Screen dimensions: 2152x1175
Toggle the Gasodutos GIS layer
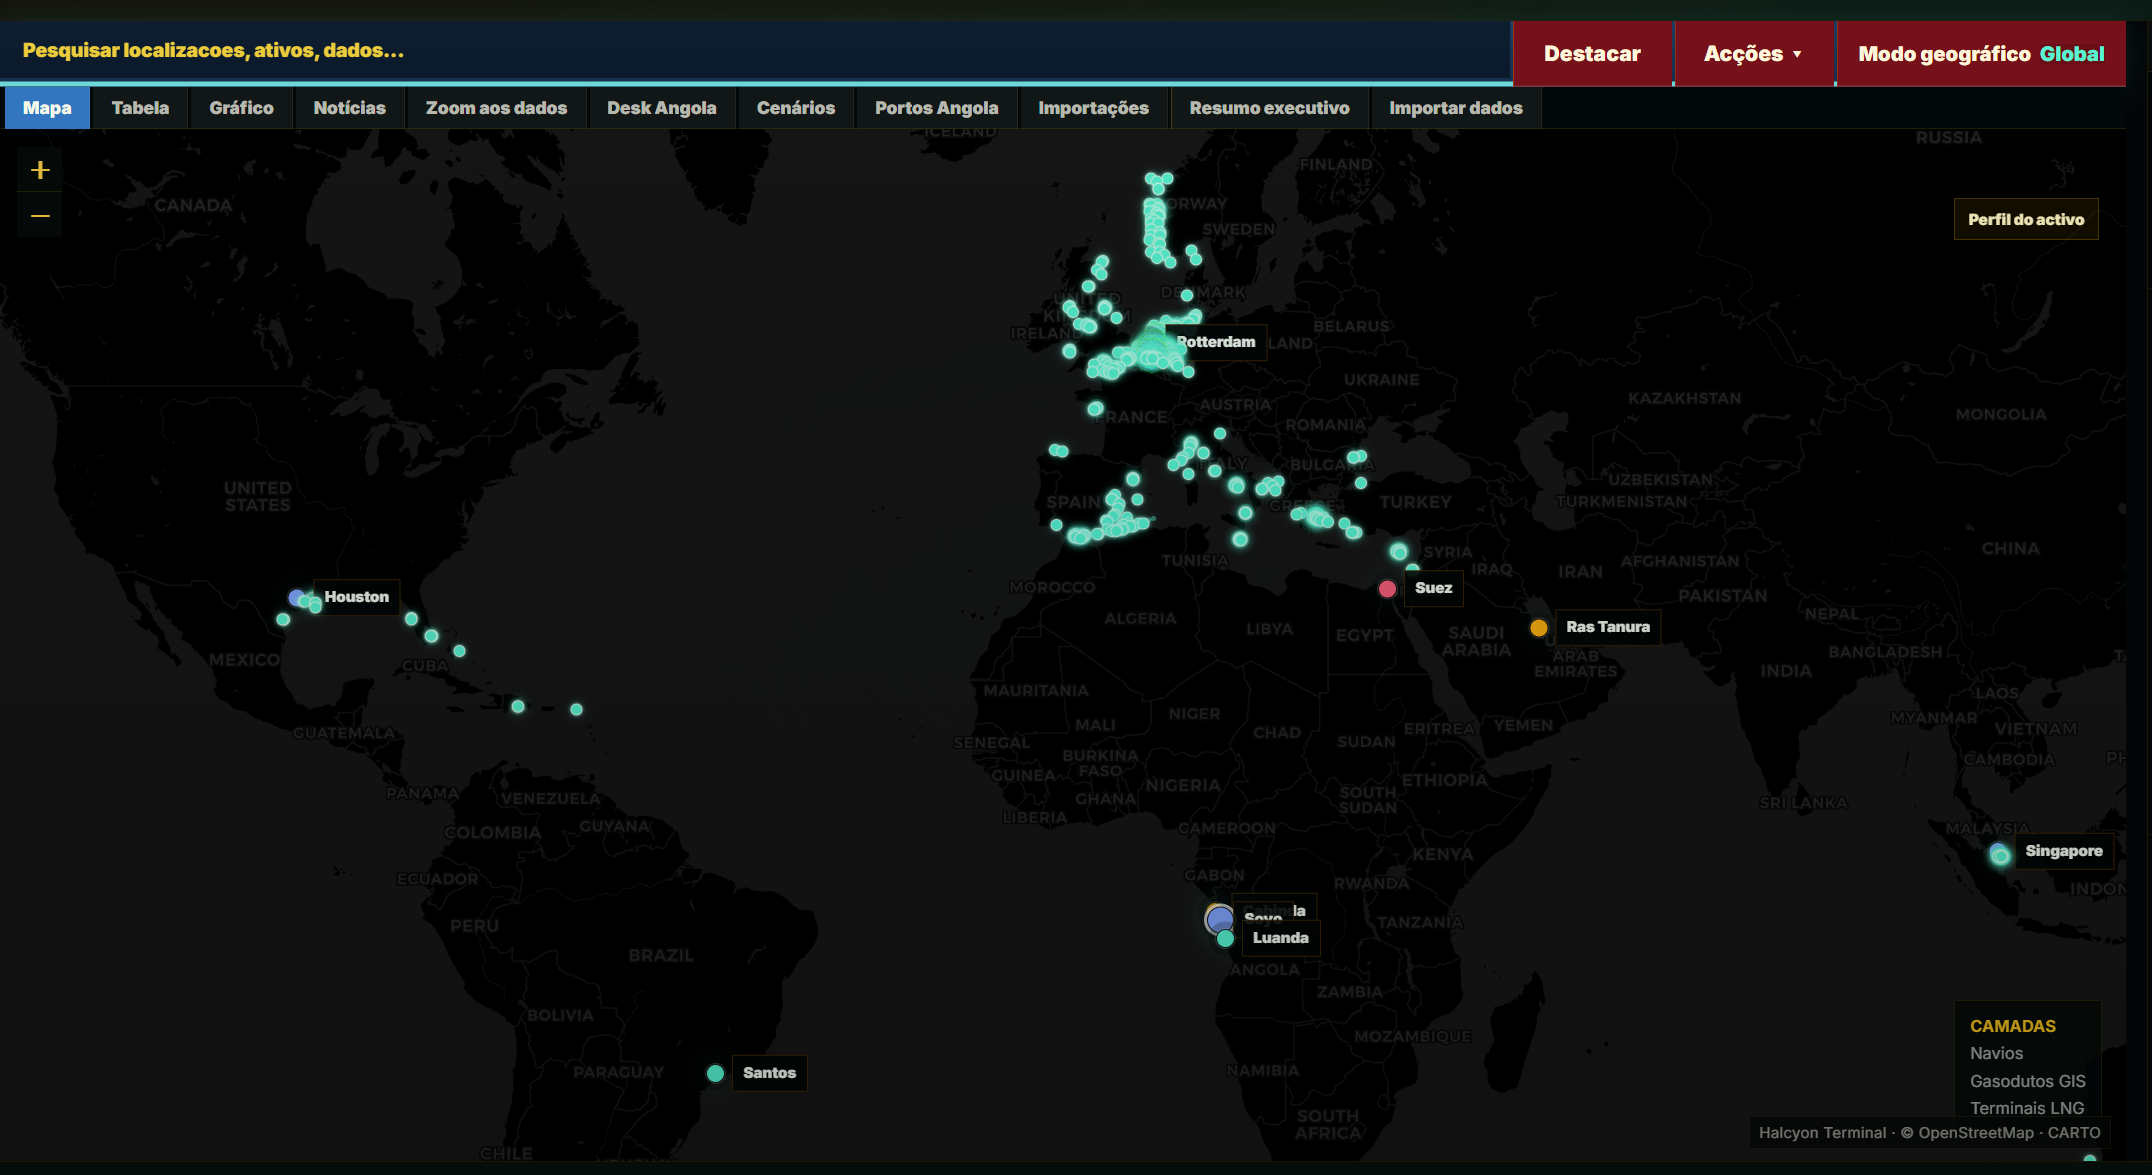[x=2027, y=1081]
